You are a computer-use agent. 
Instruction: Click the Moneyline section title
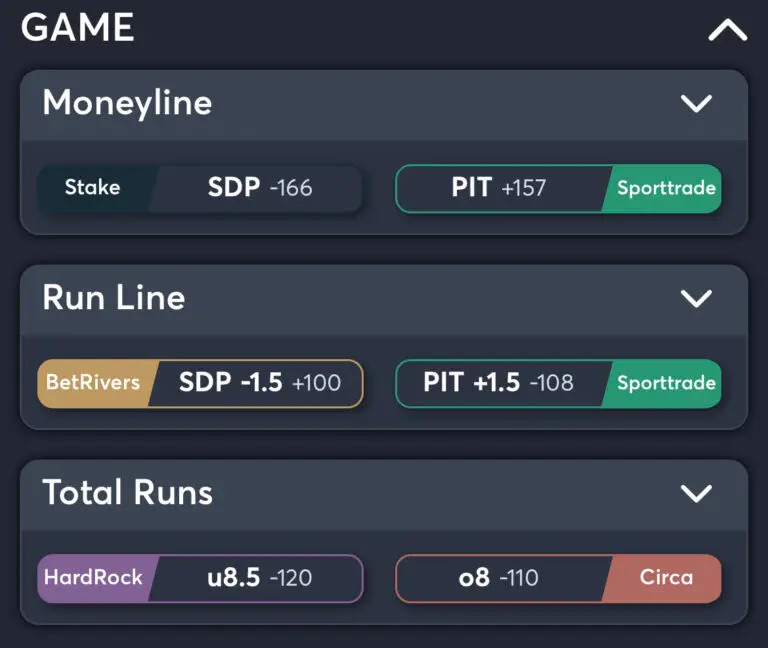coord(127,102)
